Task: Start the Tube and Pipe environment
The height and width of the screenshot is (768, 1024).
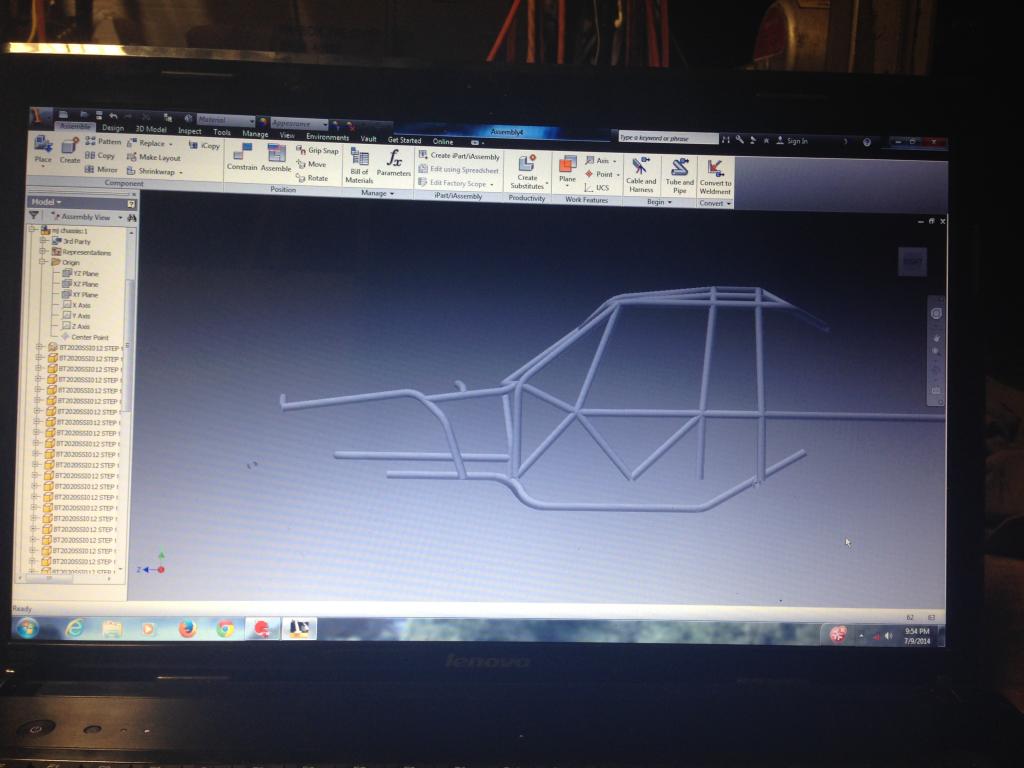Action: [x=680, y=176]
